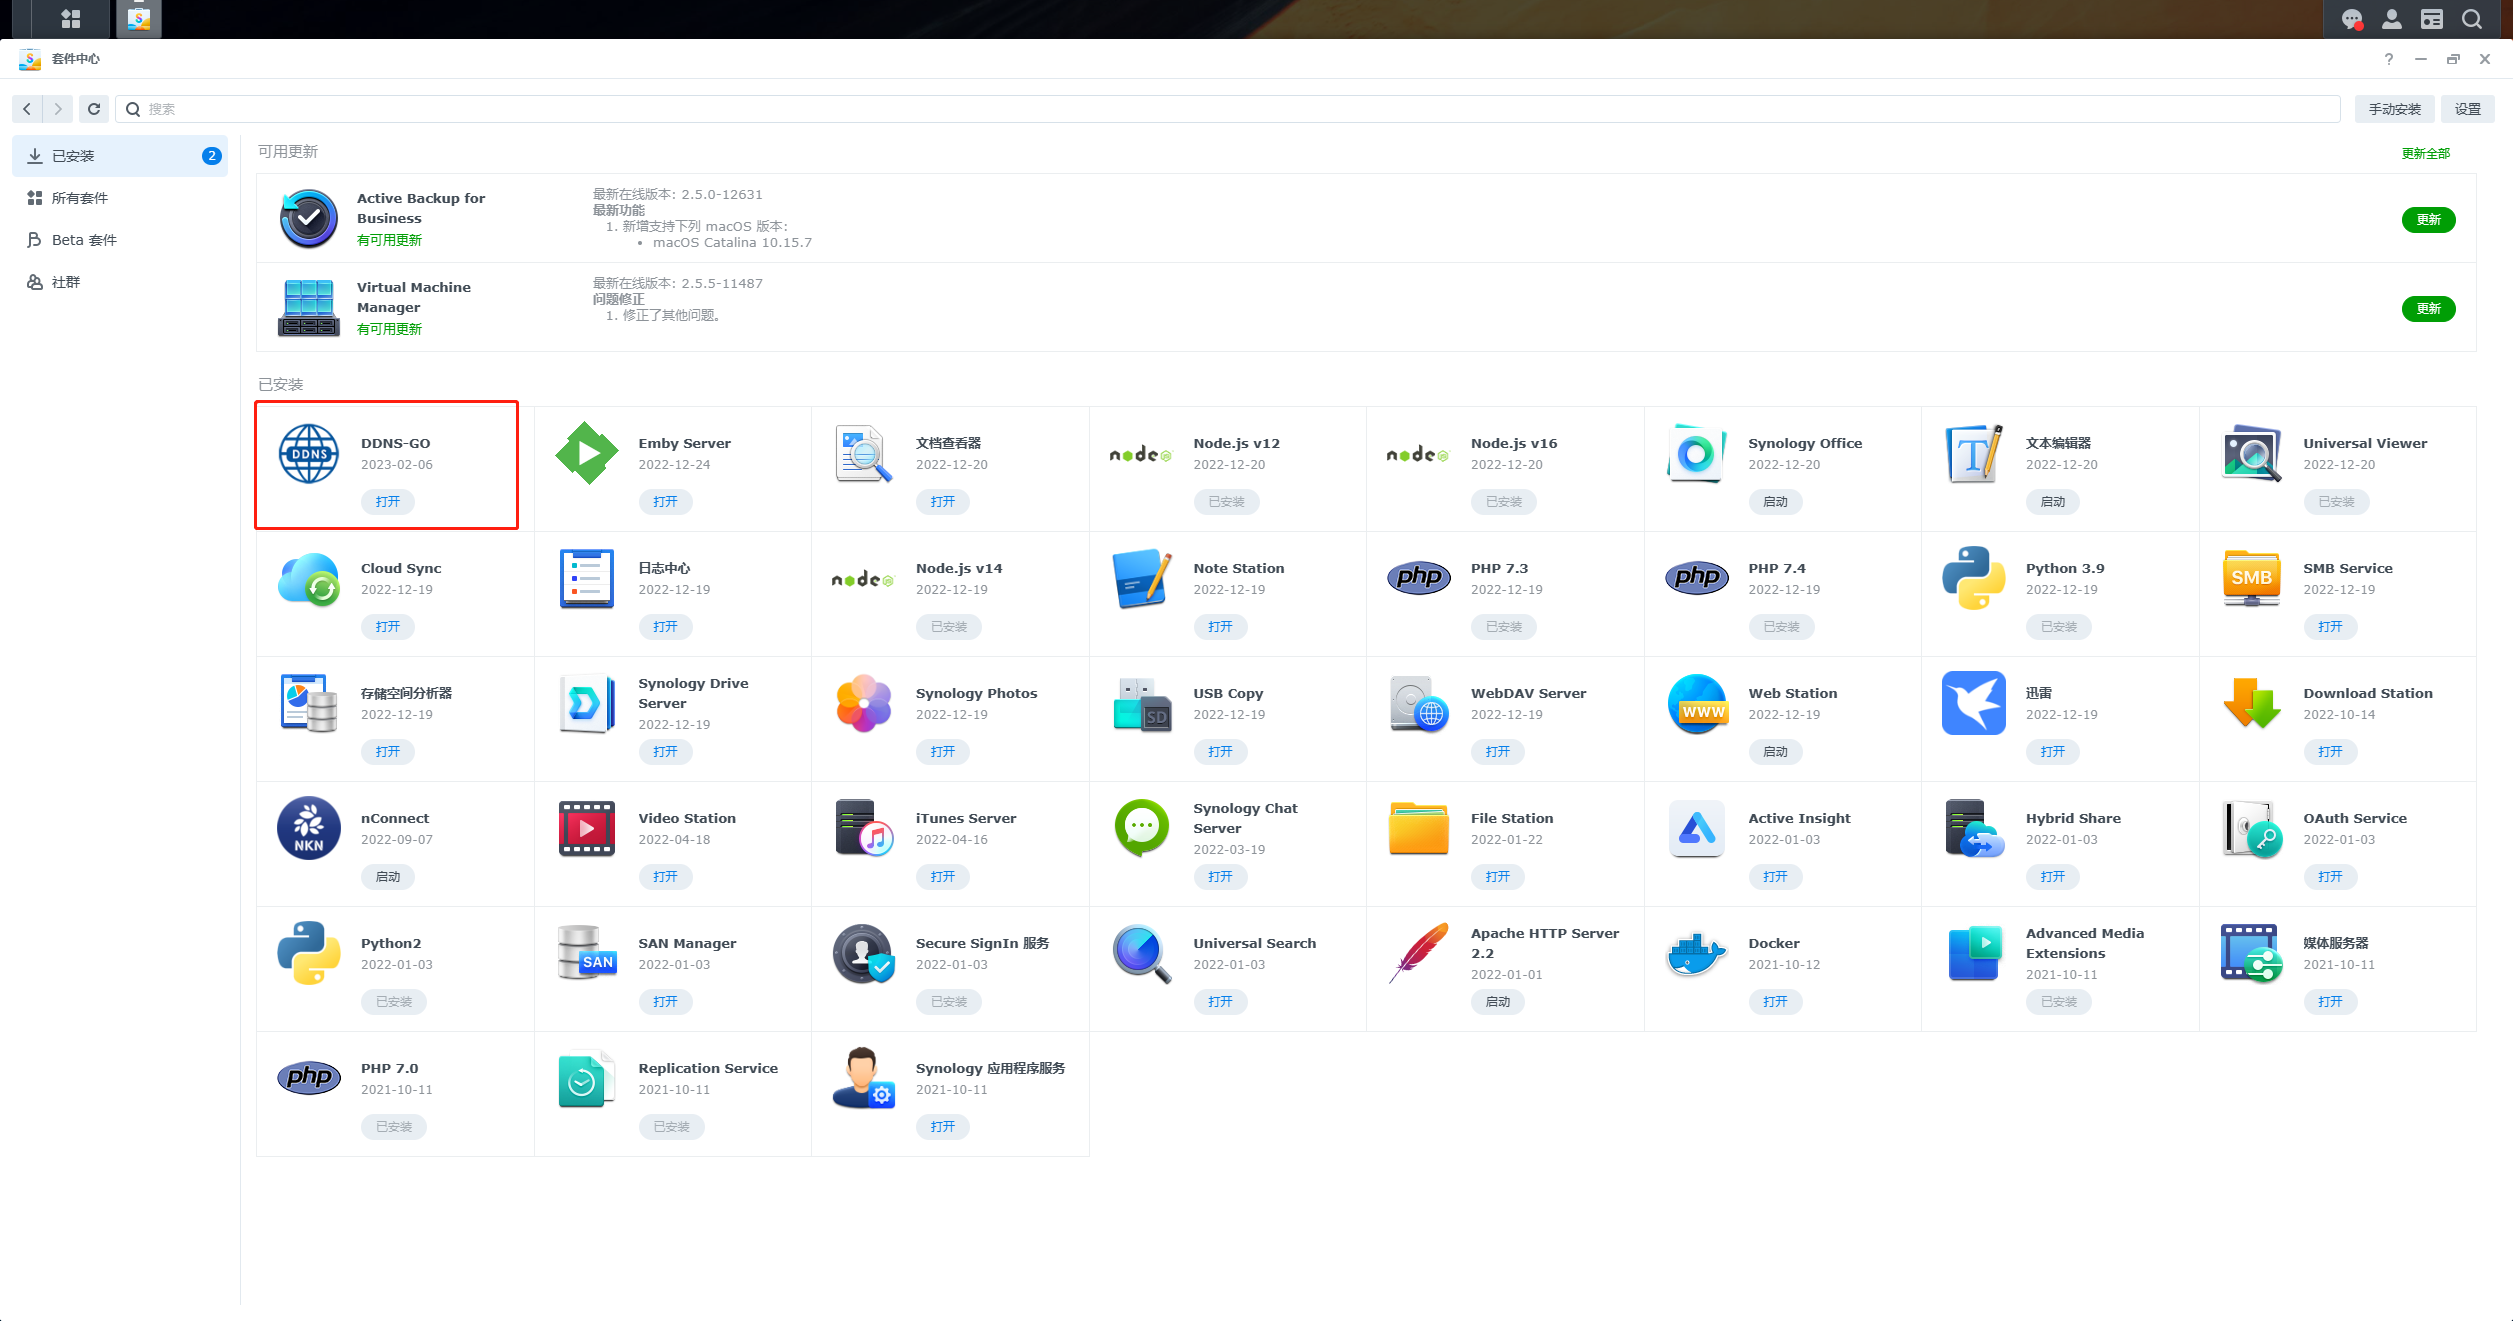Switch to 所有套件 sidebar item
2513x1321 pixels.
tap(80, 198)
